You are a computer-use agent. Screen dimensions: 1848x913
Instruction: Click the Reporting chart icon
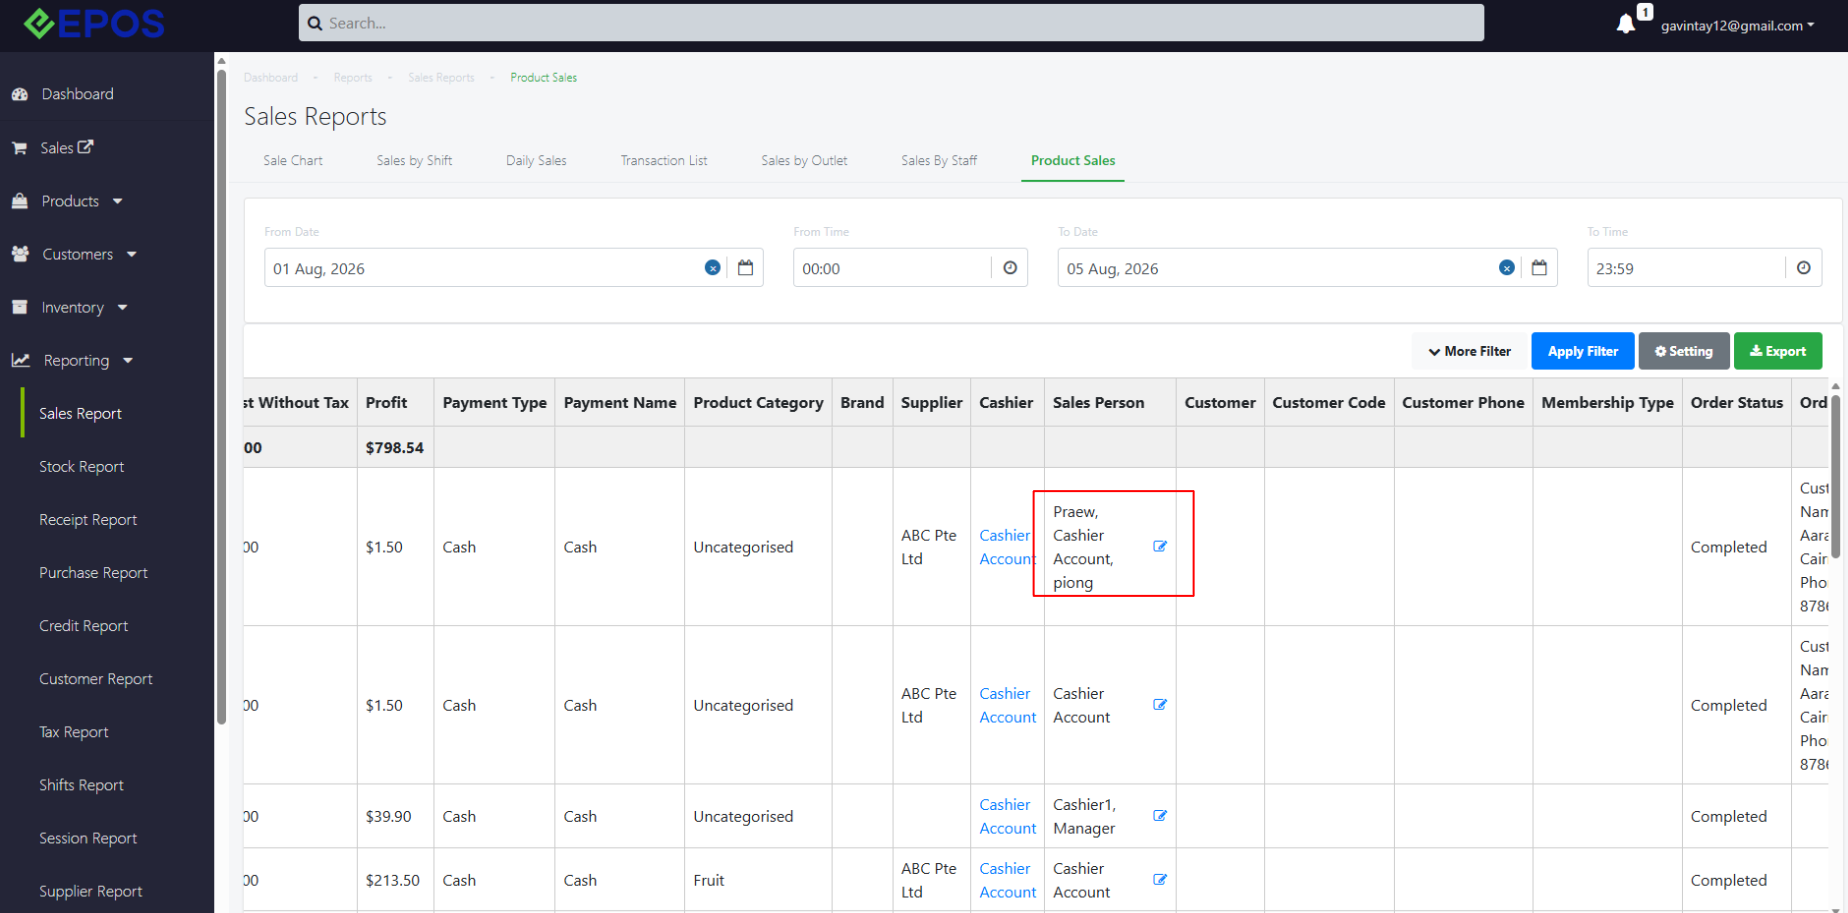(x=20, y=360)
